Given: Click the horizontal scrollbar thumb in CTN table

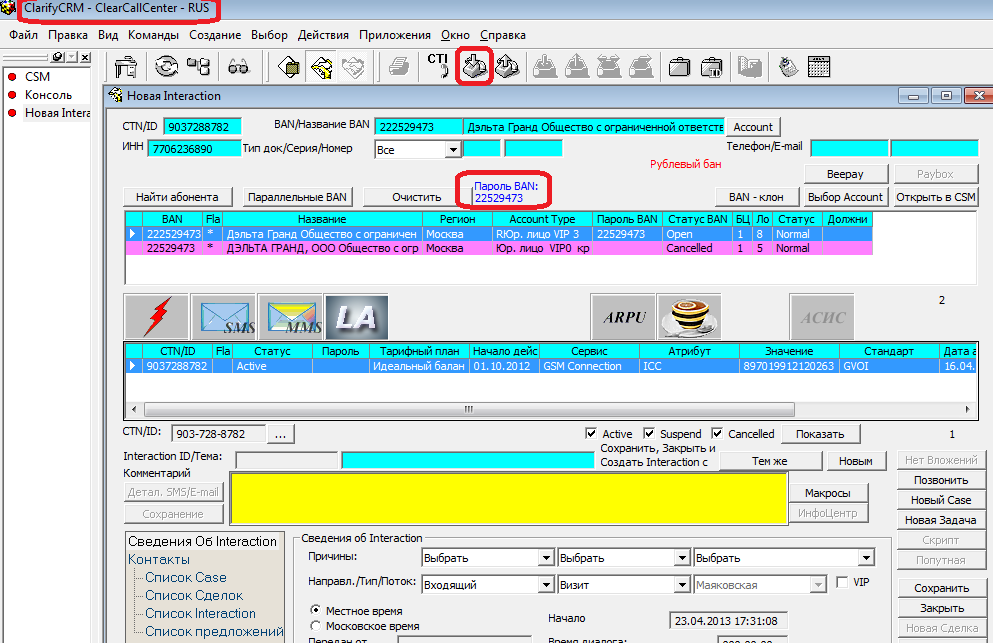Looking at the screenshot, I should (469, 409).
